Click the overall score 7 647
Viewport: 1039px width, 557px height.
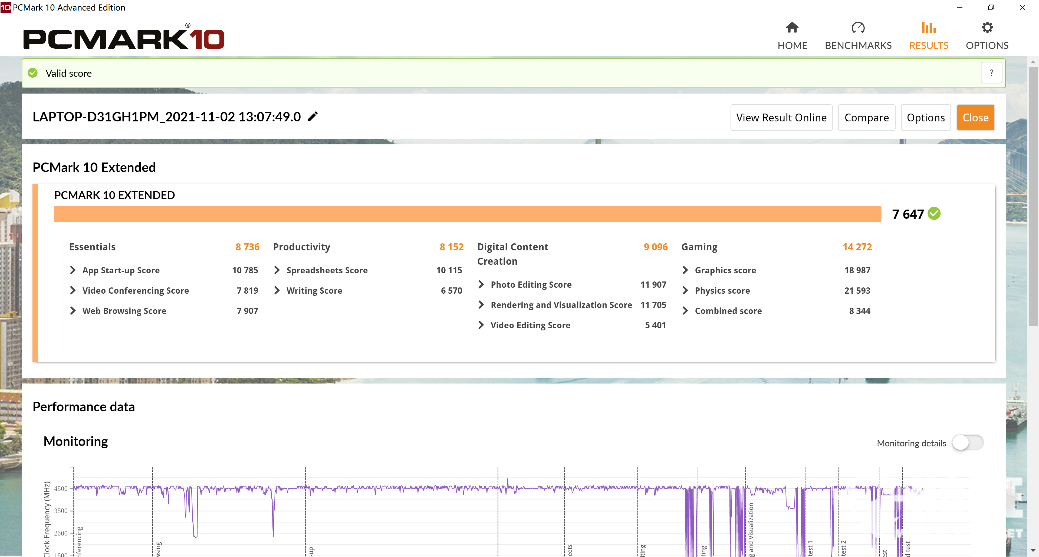point(908,214)
